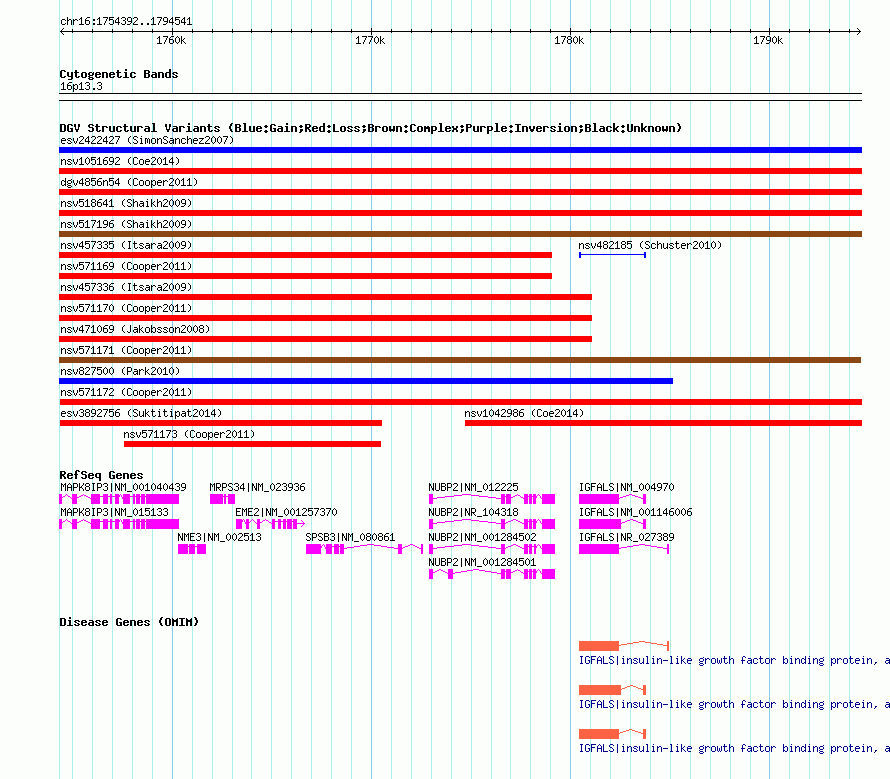Click the EME2 gene model glyph
Image resolution: width=890 pixels, height=779 pixels.
[x=270, y=524]
